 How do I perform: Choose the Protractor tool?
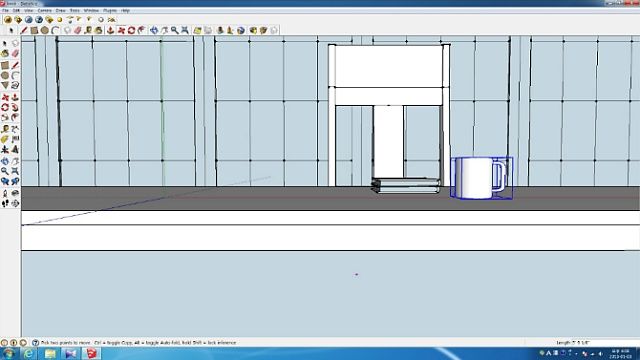click(x=5, y=139)
